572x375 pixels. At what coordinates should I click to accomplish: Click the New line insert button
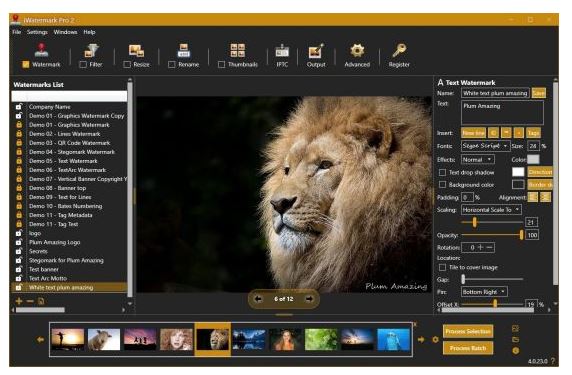tap(473, 133)
